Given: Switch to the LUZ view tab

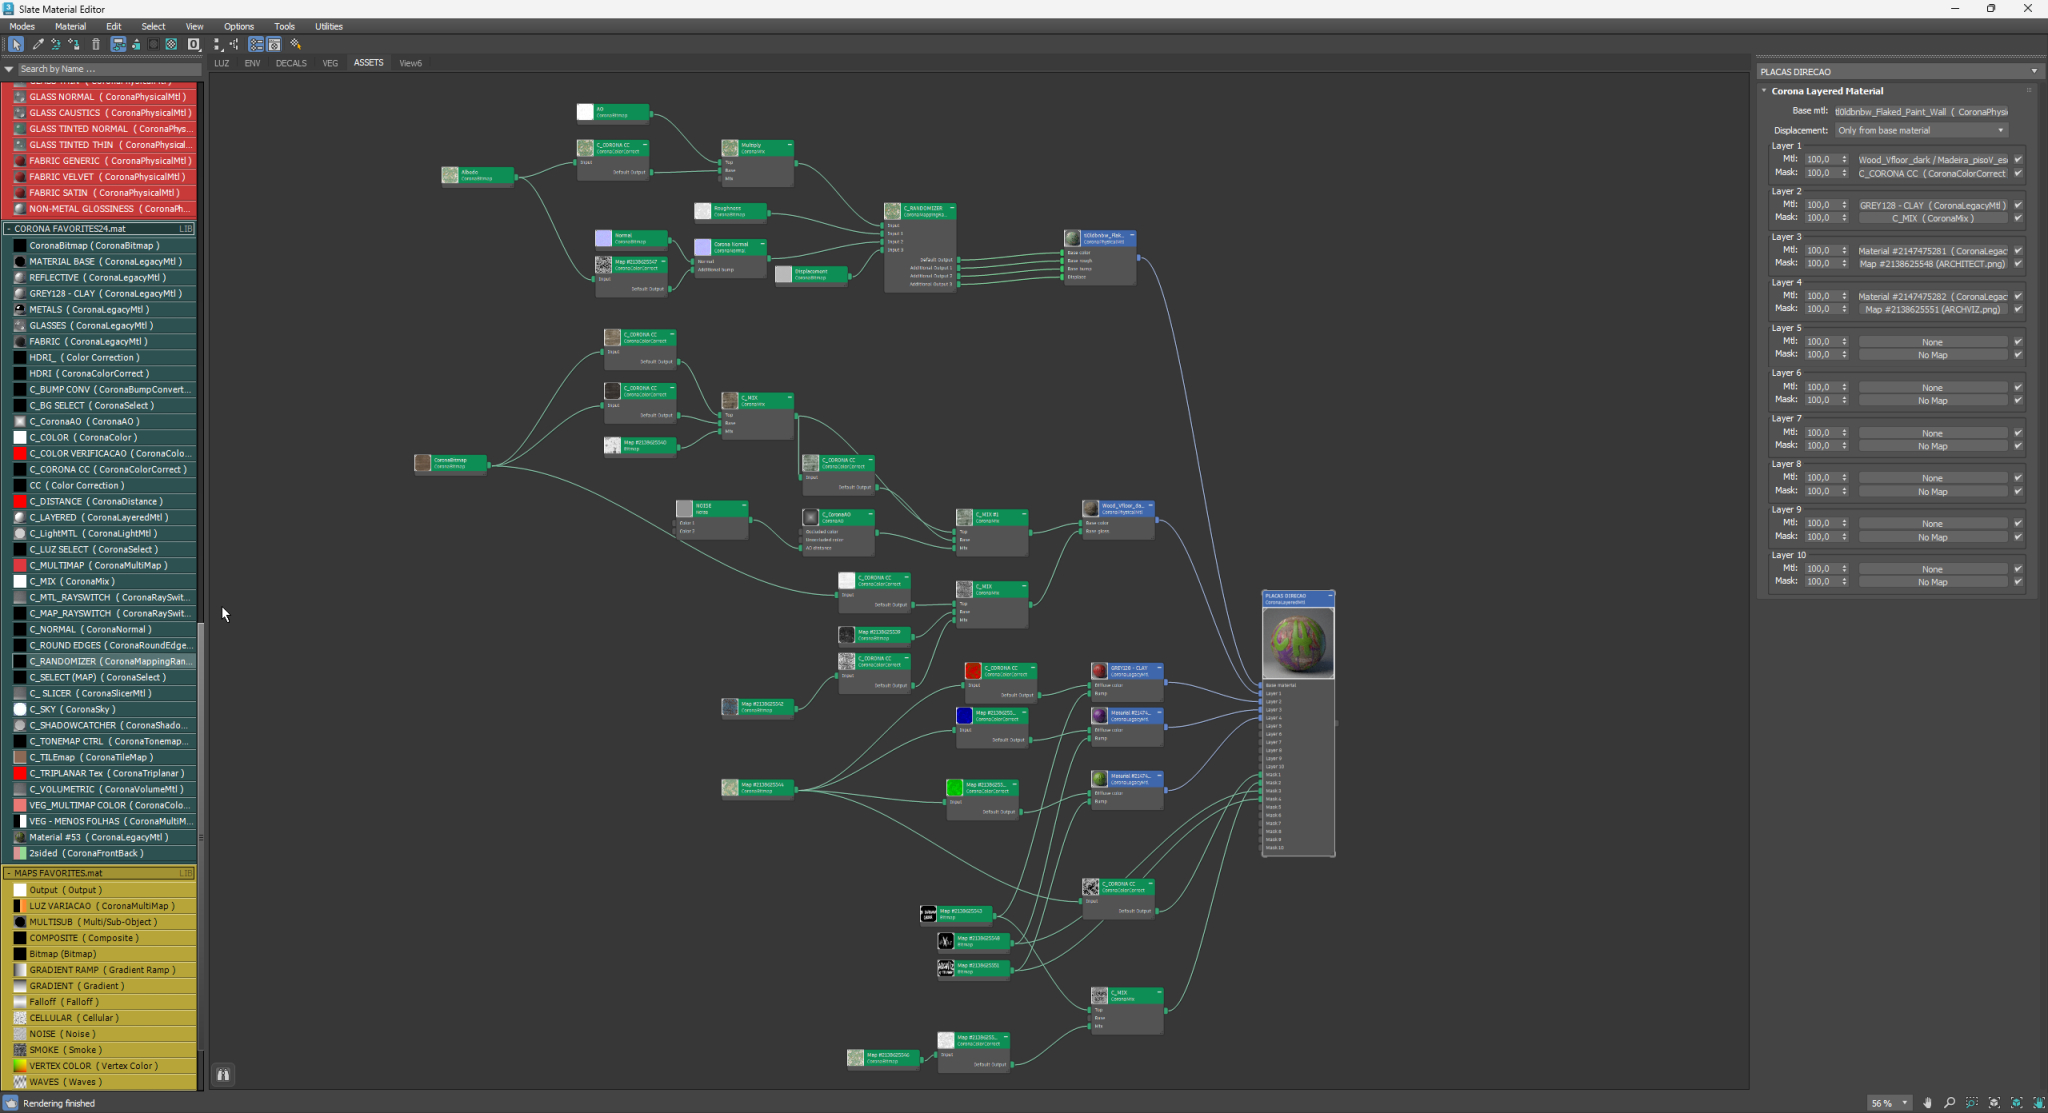Looking at the screenshot, I should coord(222,63).
